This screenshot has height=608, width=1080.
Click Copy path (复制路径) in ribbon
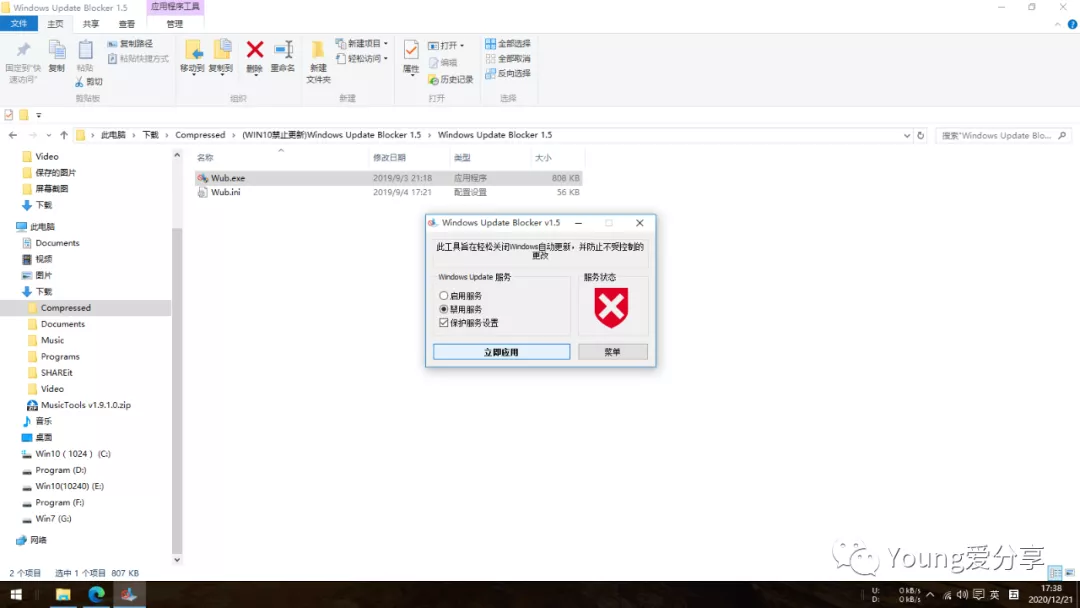(130, 43)
